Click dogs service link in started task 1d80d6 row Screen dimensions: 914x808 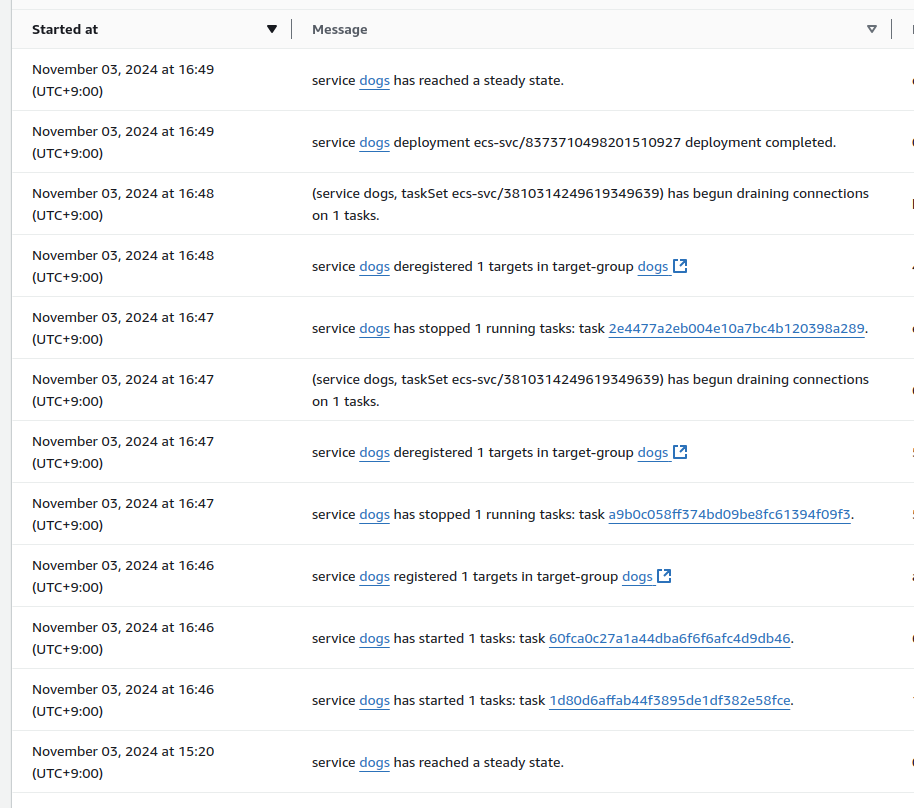374,700
